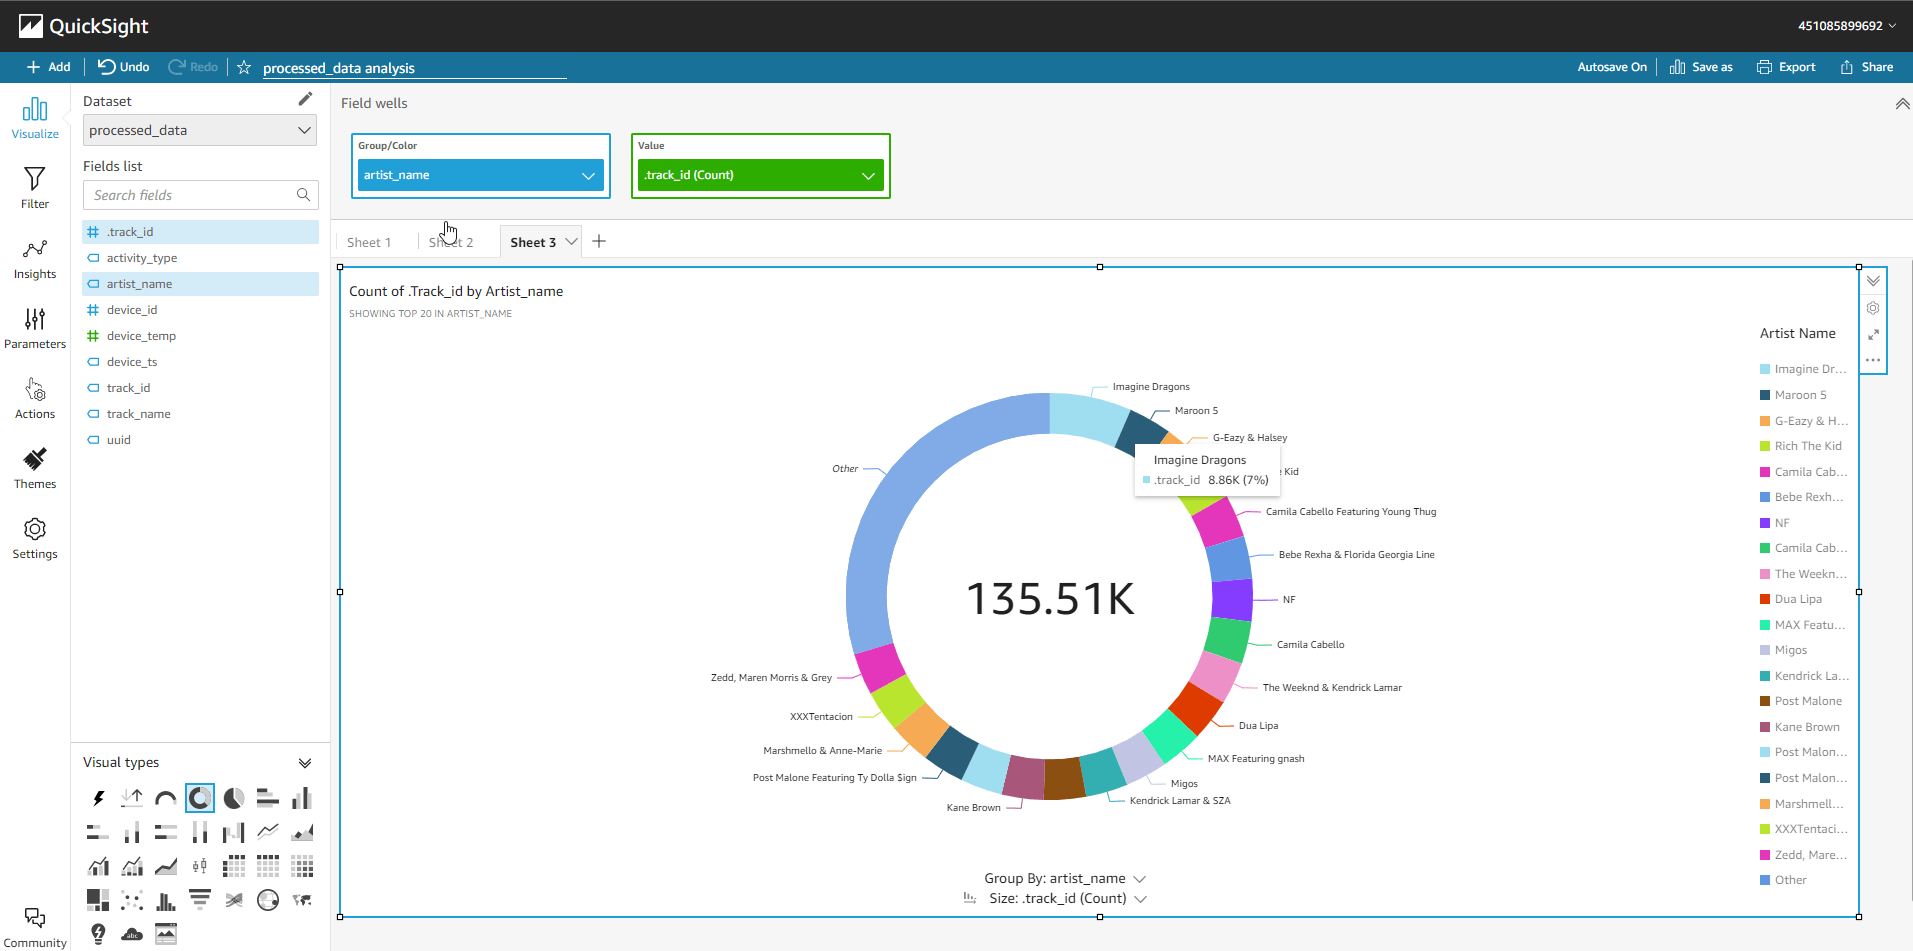The image size is (1913, 951).
Task: Click the Dua Lipa legend color swatch
Action: click(1765, 599)
